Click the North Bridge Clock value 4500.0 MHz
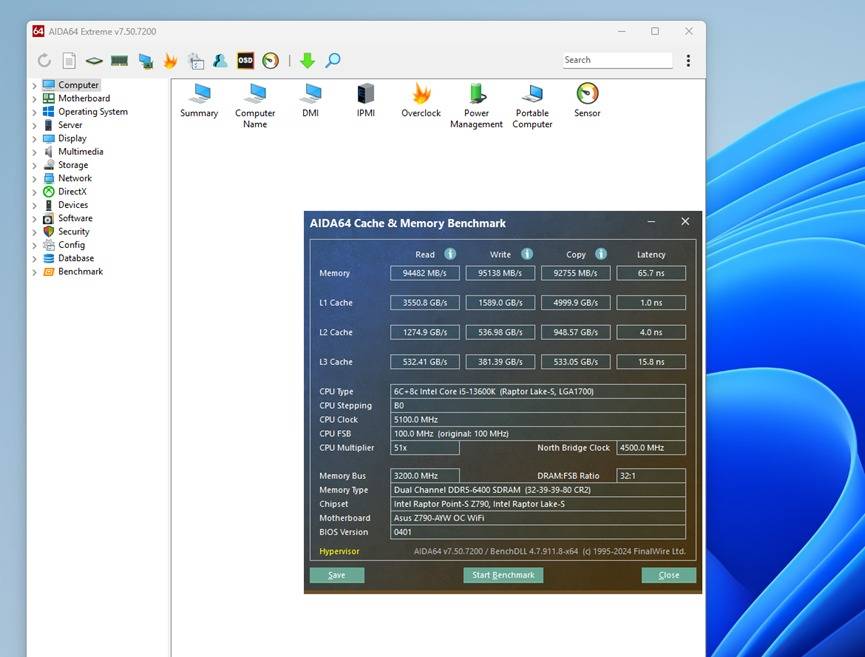This screenshot has height=657, width=865. [x=651, y=447]
